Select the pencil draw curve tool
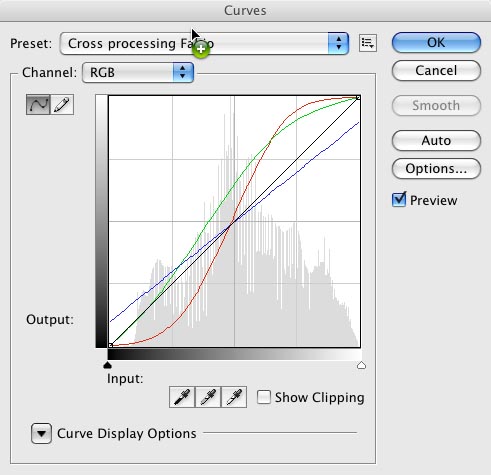 pos(62,105)
